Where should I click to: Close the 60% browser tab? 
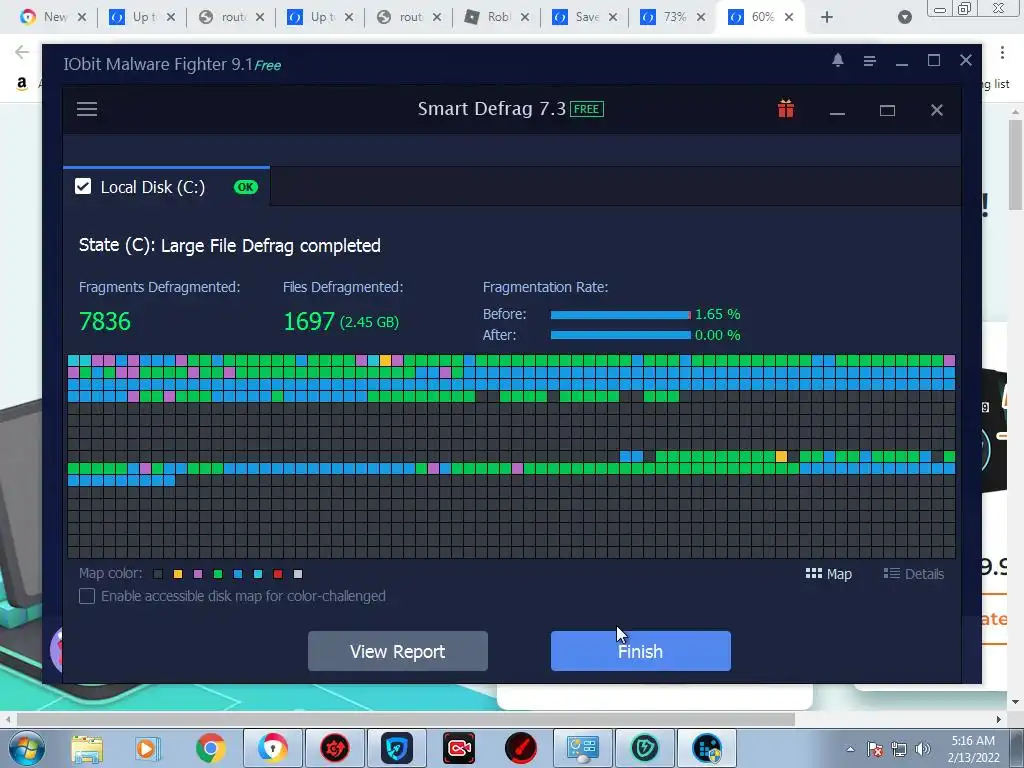pos(789,17)
